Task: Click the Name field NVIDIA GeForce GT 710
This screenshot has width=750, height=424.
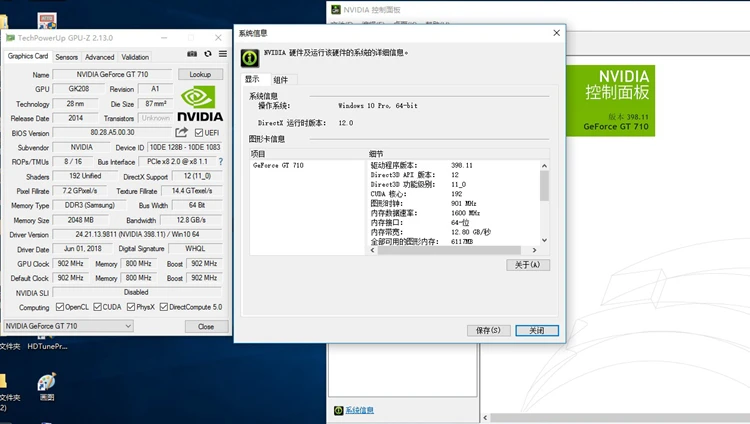Action: coord(112,74)
